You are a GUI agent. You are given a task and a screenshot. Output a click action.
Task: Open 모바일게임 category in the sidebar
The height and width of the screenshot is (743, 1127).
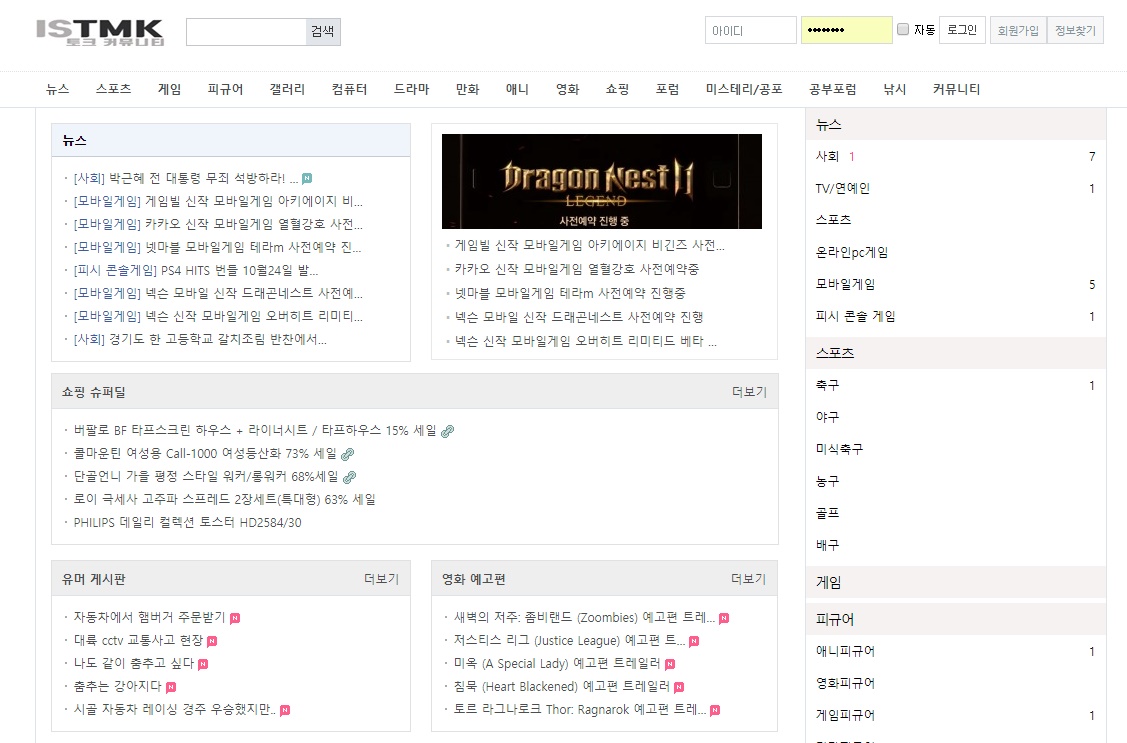point(845,285)
